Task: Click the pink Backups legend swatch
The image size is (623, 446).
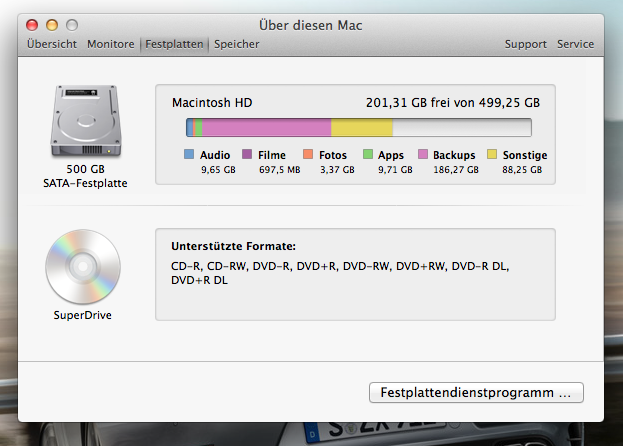Action: [423, 154]
